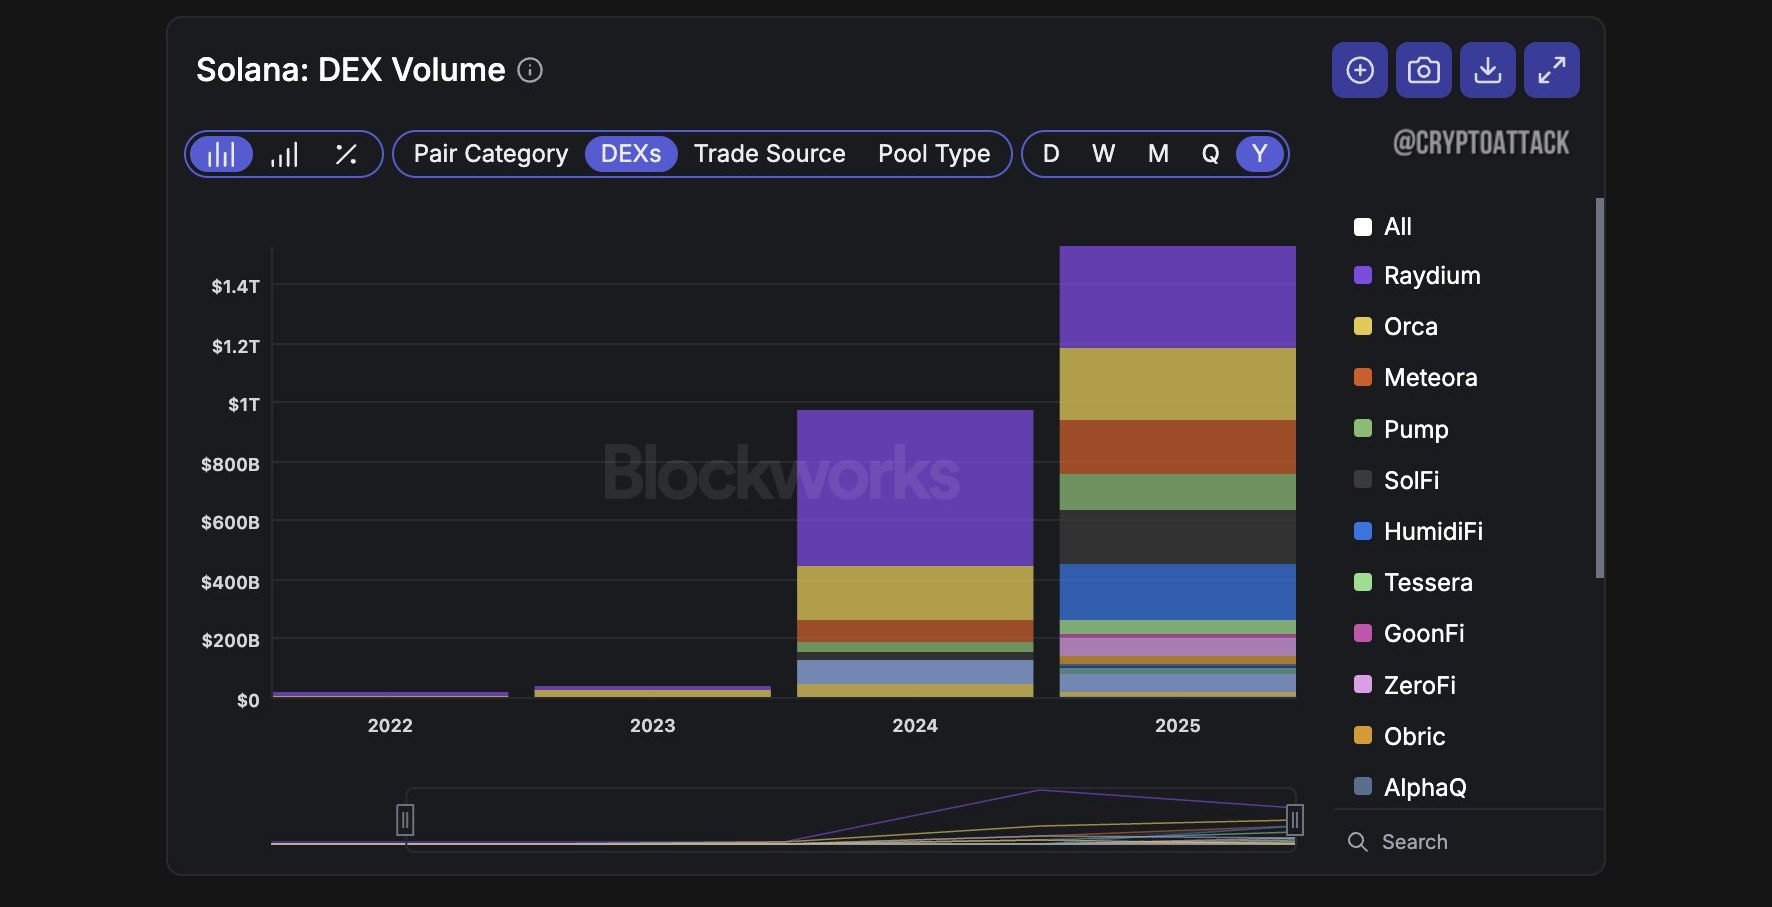This screenshot has height=907, width=1772.
Task: Open the info icon beside DEX Volume
Action: 530,70
